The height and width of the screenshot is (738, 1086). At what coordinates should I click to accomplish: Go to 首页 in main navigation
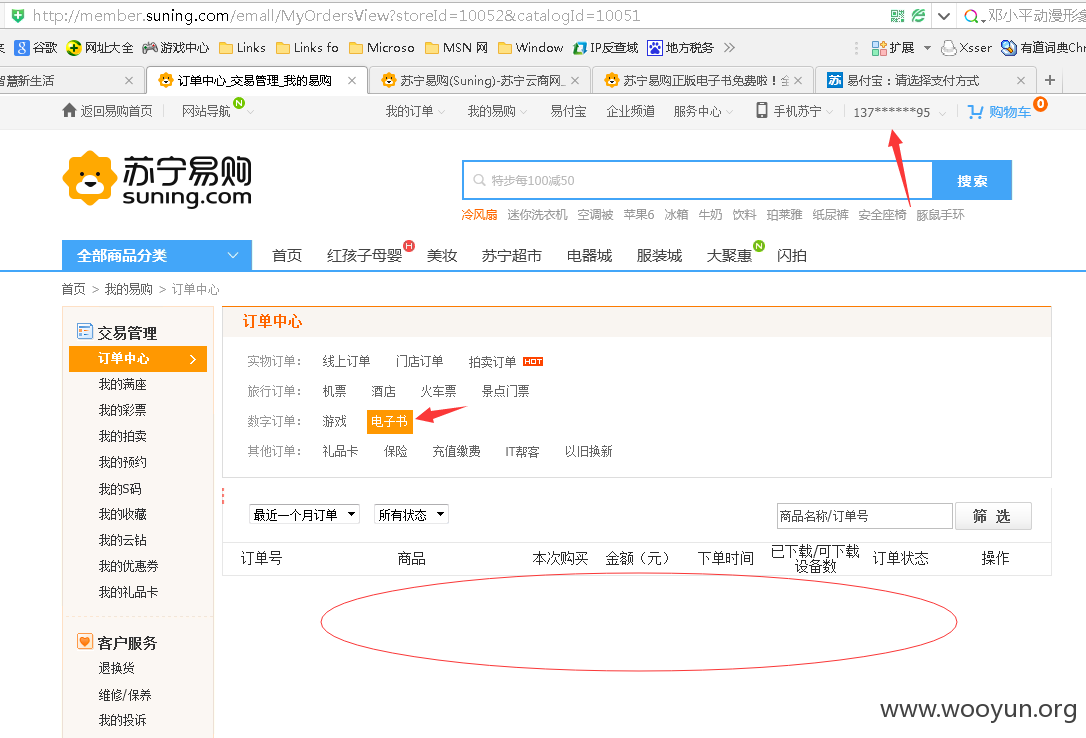click(287, 256)
